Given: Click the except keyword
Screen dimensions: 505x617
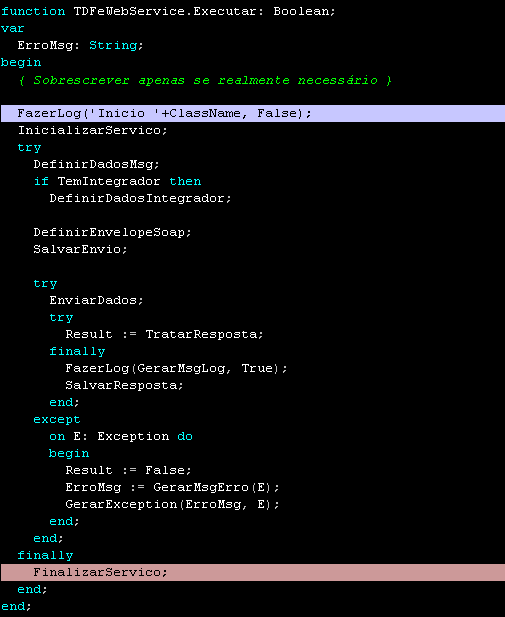Looking at the screenshot, I should pos(57,419).
